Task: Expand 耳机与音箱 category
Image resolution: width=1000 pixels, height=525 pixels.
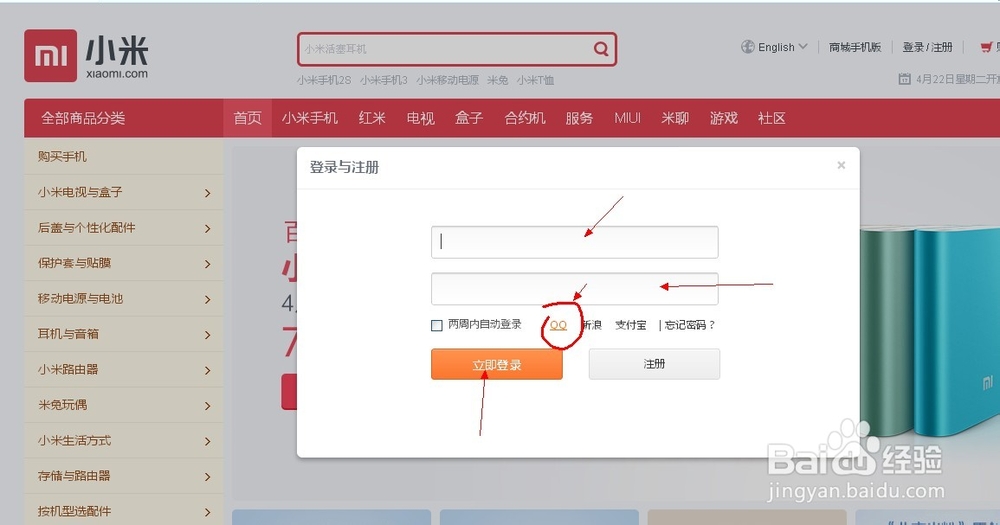Action: click(x=124, y=334)
